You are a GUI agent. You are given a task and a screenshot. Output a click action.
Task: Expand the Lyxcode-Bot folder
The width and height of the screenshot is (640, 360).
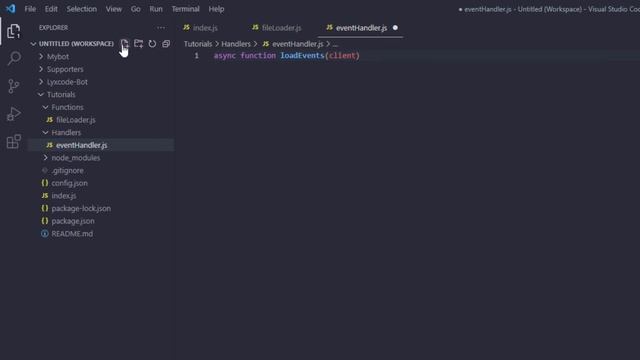(41, 82)
